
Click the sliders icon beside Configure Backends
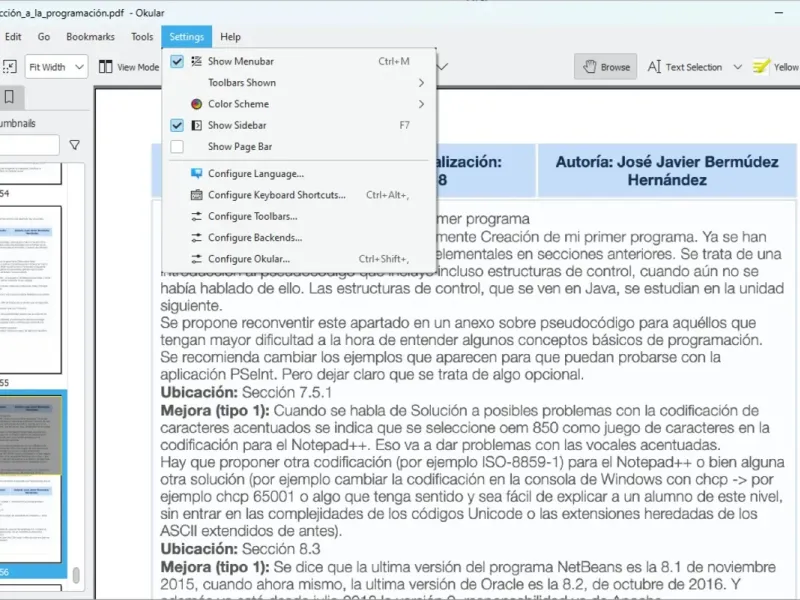pos(196,238)
